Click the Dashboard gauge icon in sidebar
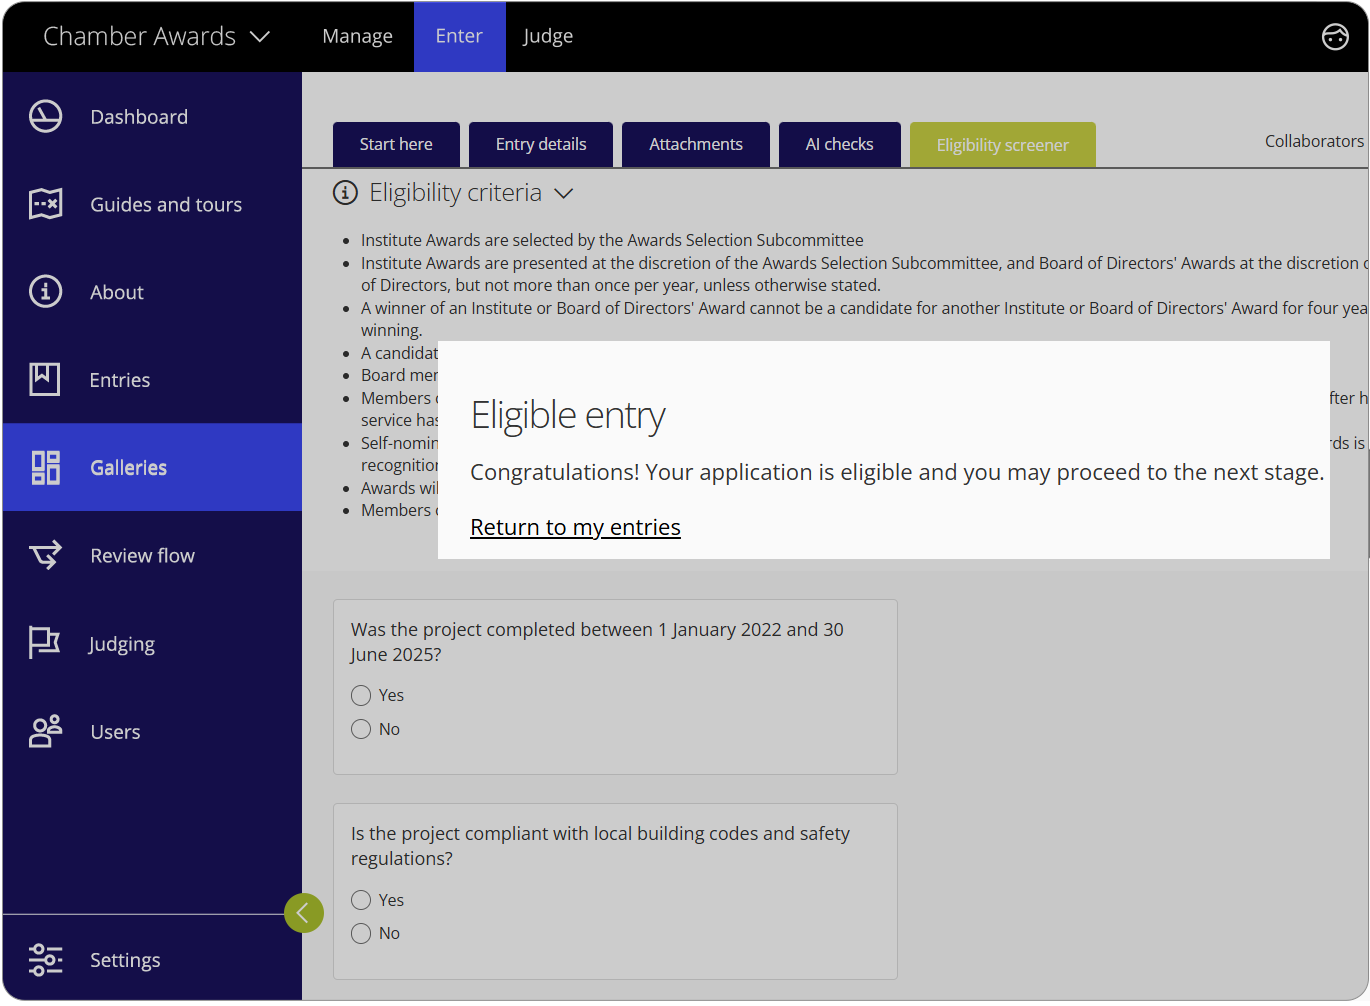Screen dimensions: 1370x1006 click(45, 117)
